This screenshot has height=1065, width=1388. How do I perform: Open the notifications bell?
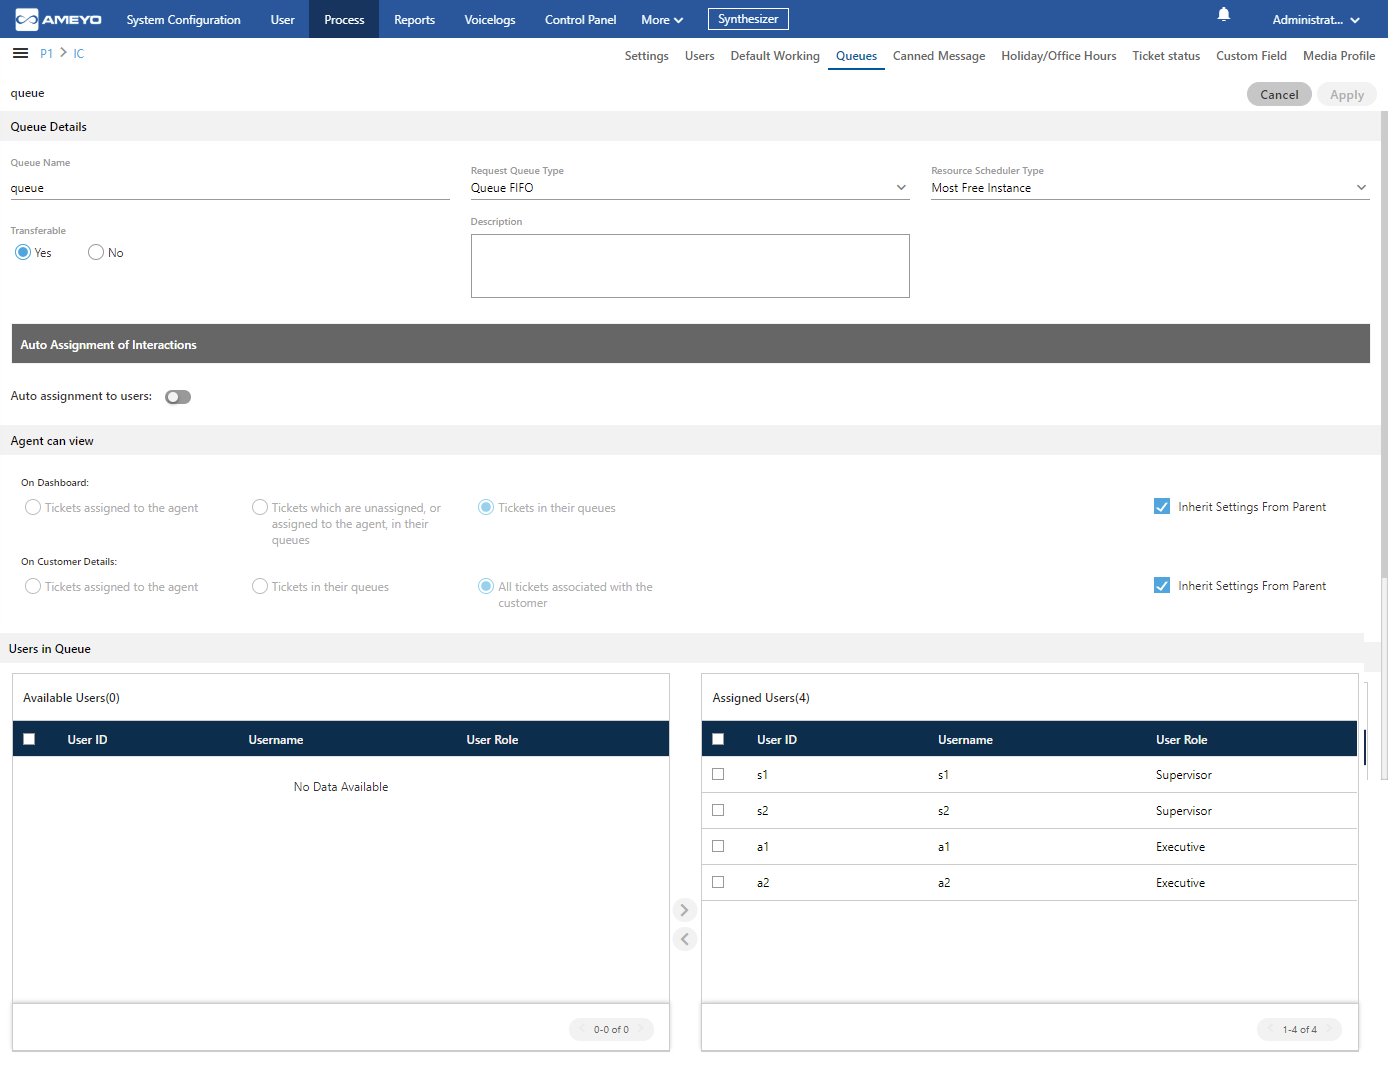(1224, 15)
